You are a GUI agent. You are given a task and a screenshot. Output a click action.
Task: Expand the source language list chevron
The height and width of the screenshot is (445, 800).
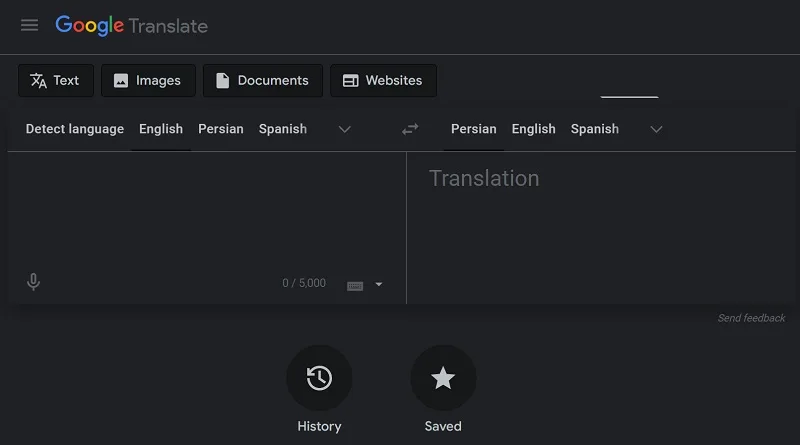(x=345, y=130)
